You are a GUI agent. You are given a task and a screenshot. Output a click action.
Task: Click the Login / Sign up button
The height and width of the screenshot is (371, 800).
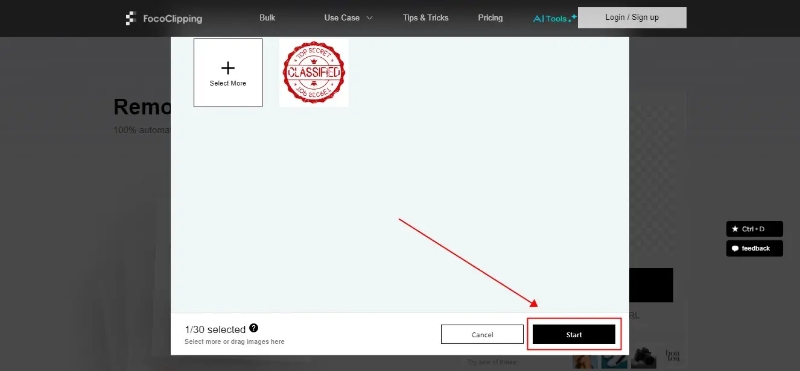[632, 17]
